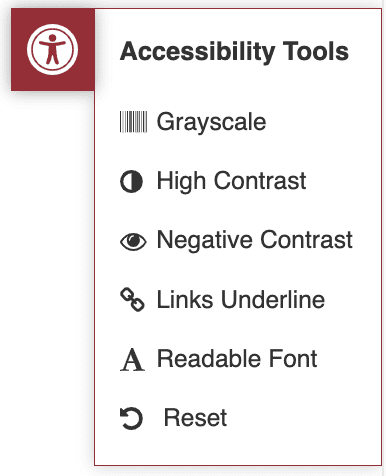Click the Accessibility Tools heading
This screenshot has height=476, width=386.
[234, 52]
